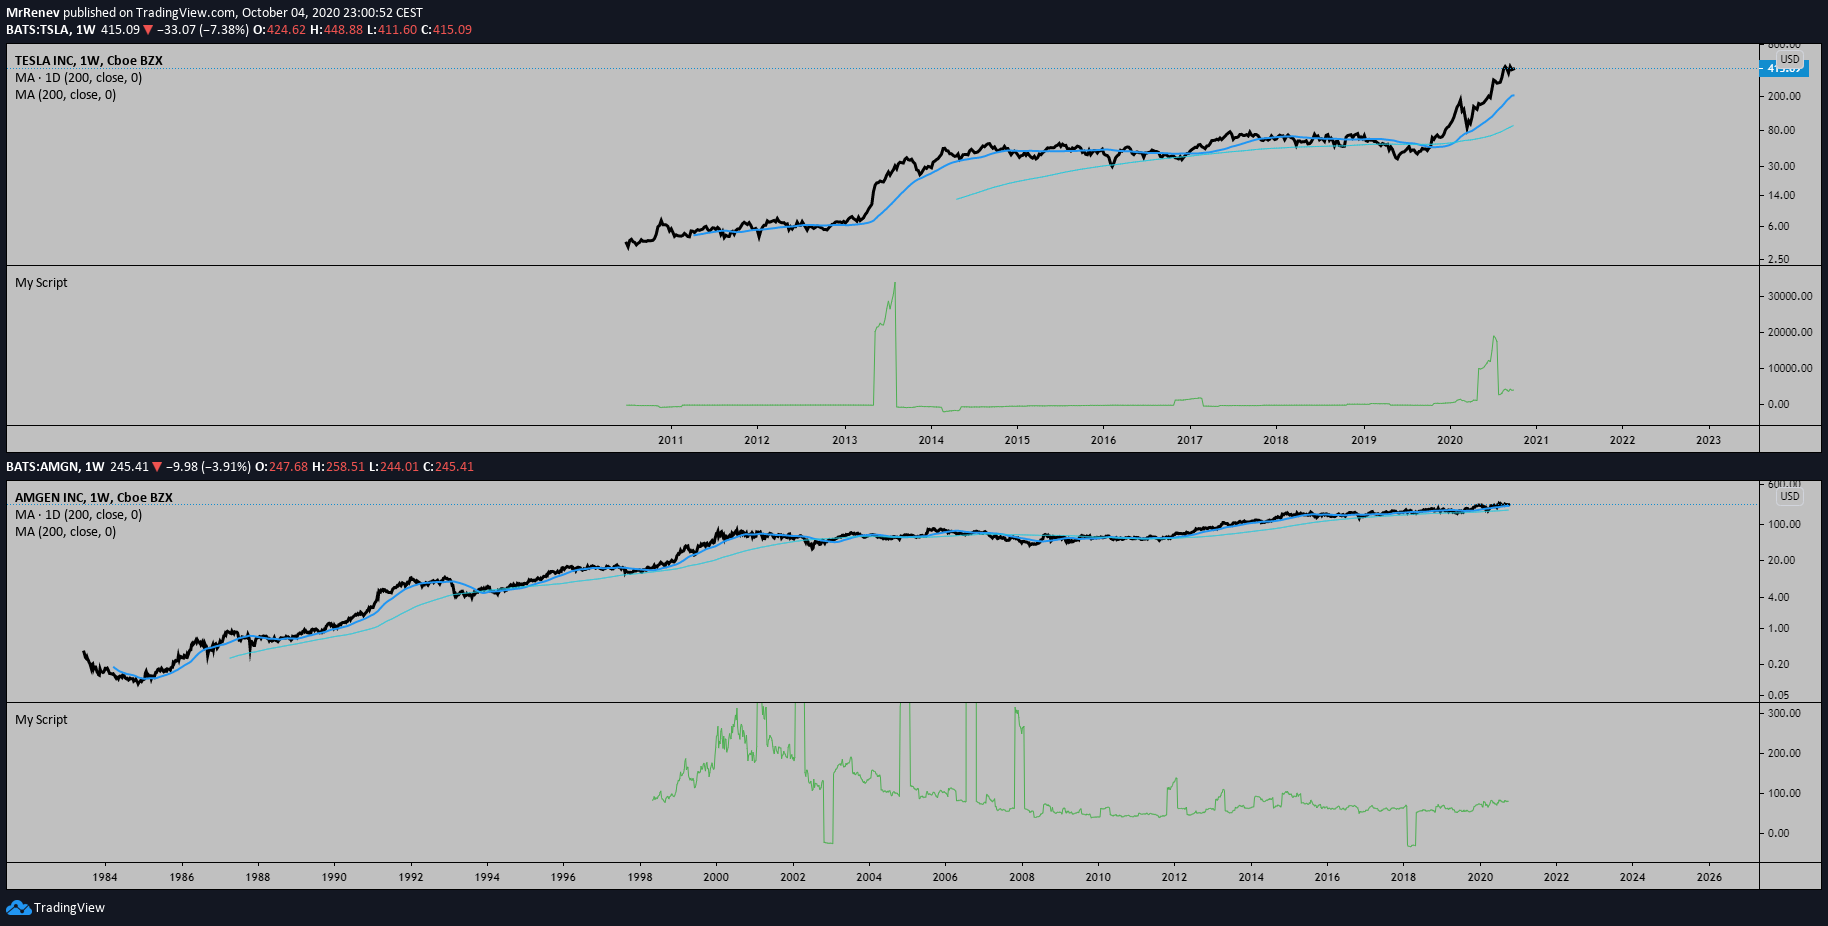
Task: Select MA (200, close, 0) in Amgen chart
Action: [x=66, y=532]
